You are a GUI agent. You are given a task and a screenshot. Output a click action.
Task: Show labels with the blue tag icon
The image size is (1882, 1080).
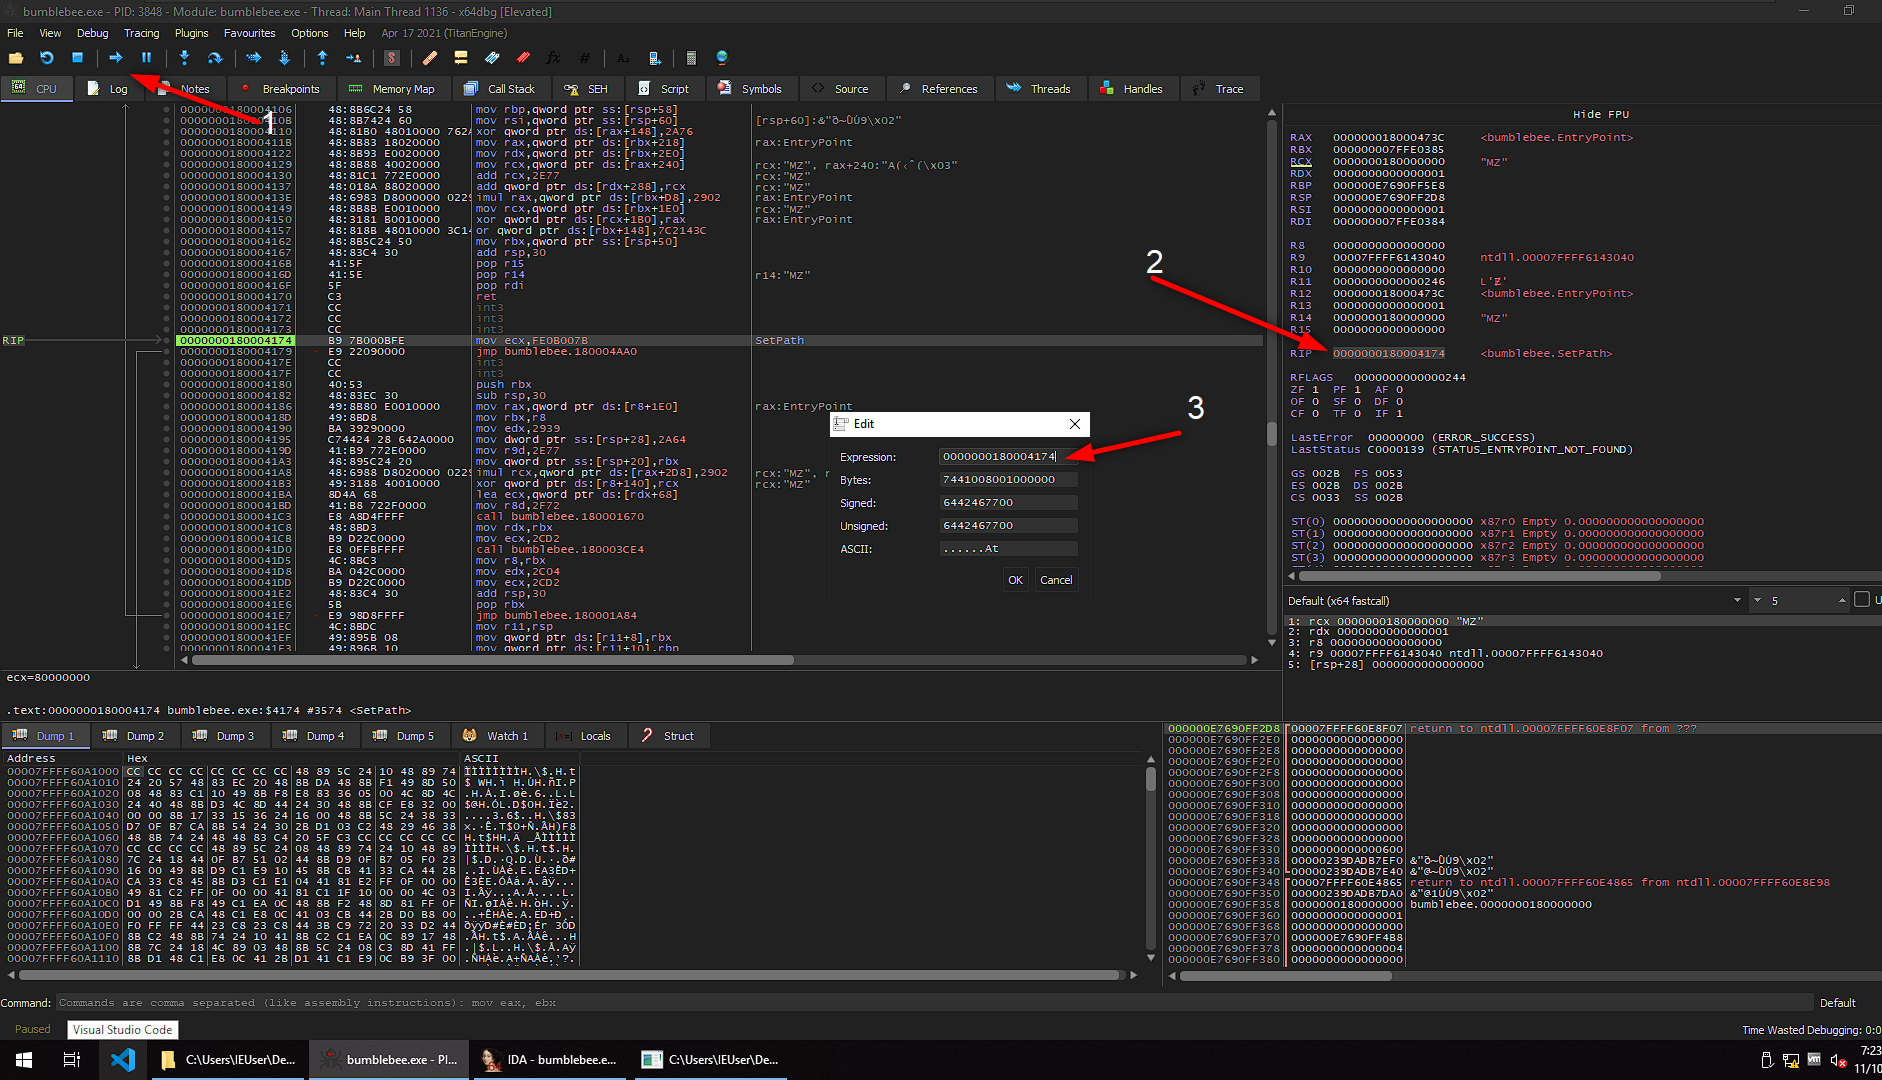click(492, 58)
